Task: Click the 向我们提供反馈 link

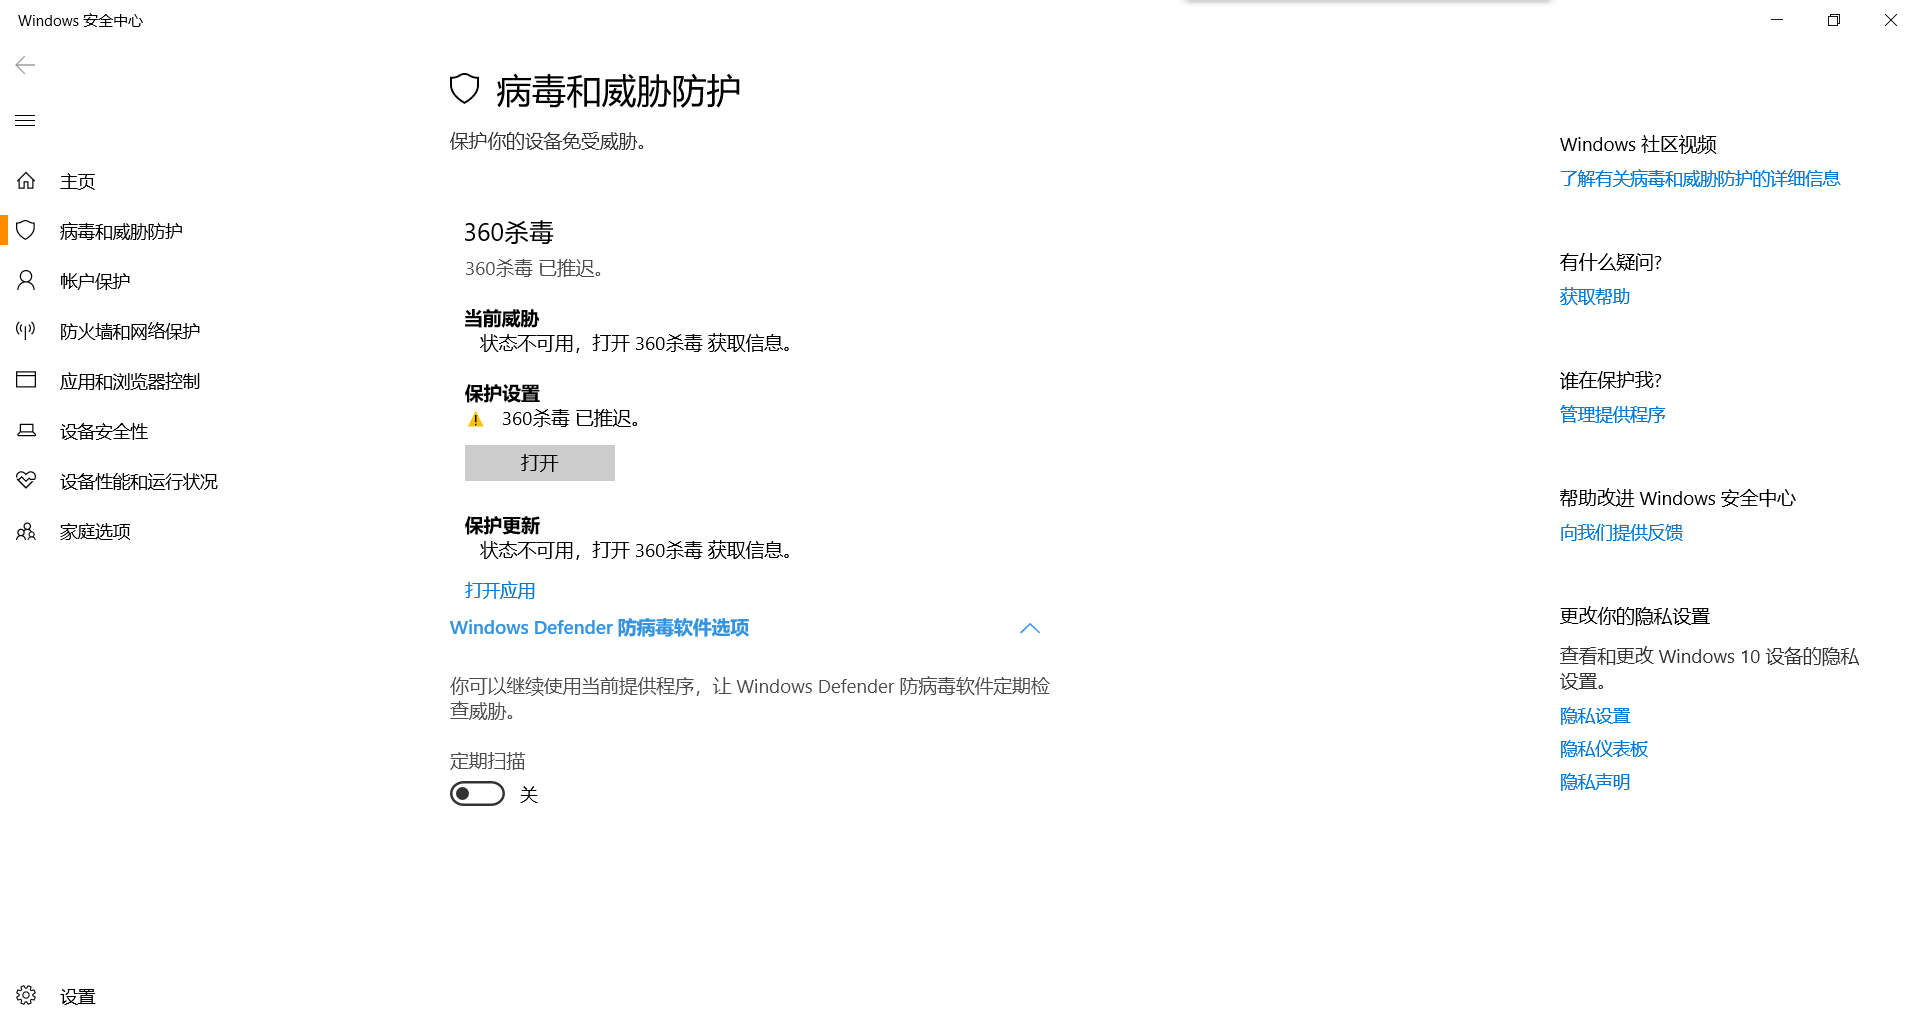Action: (x=1622, y=533)
